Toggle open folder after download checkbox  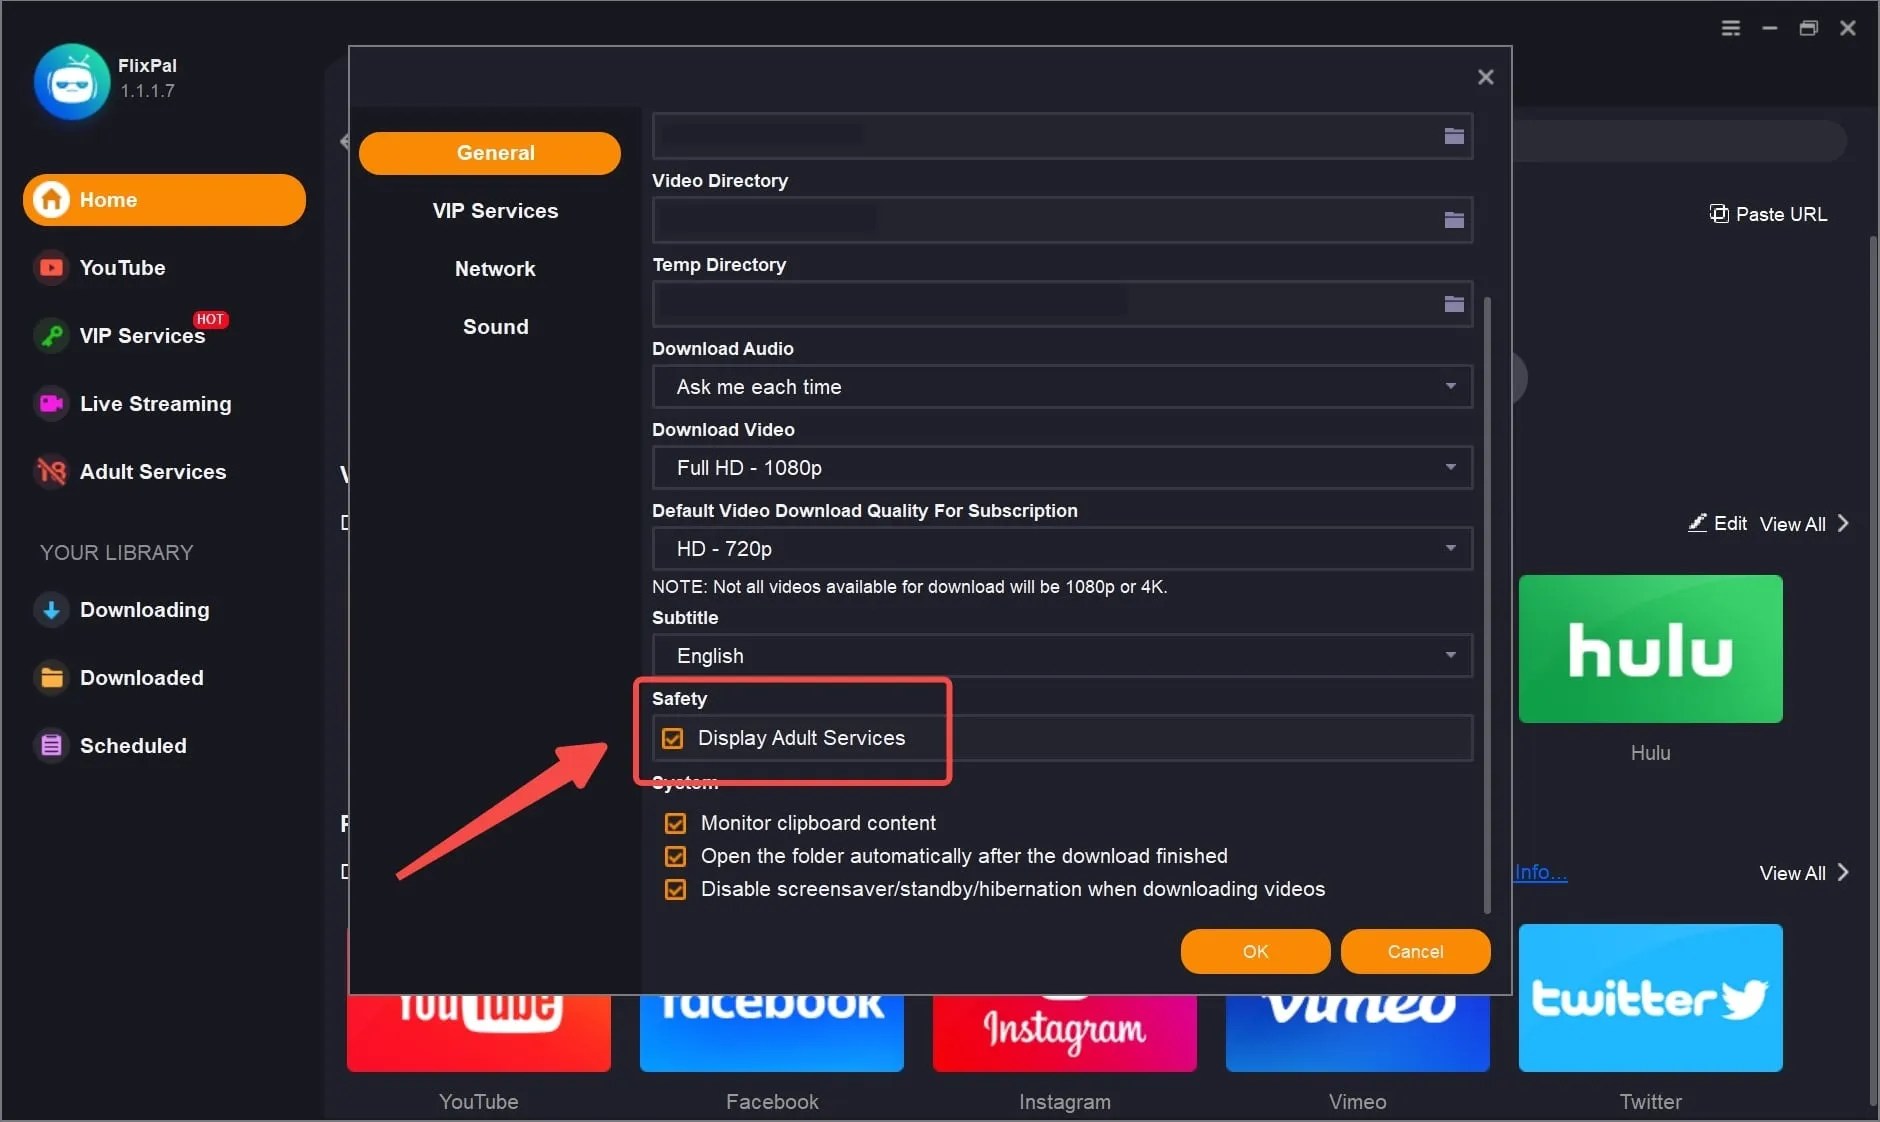coord(676,856)
